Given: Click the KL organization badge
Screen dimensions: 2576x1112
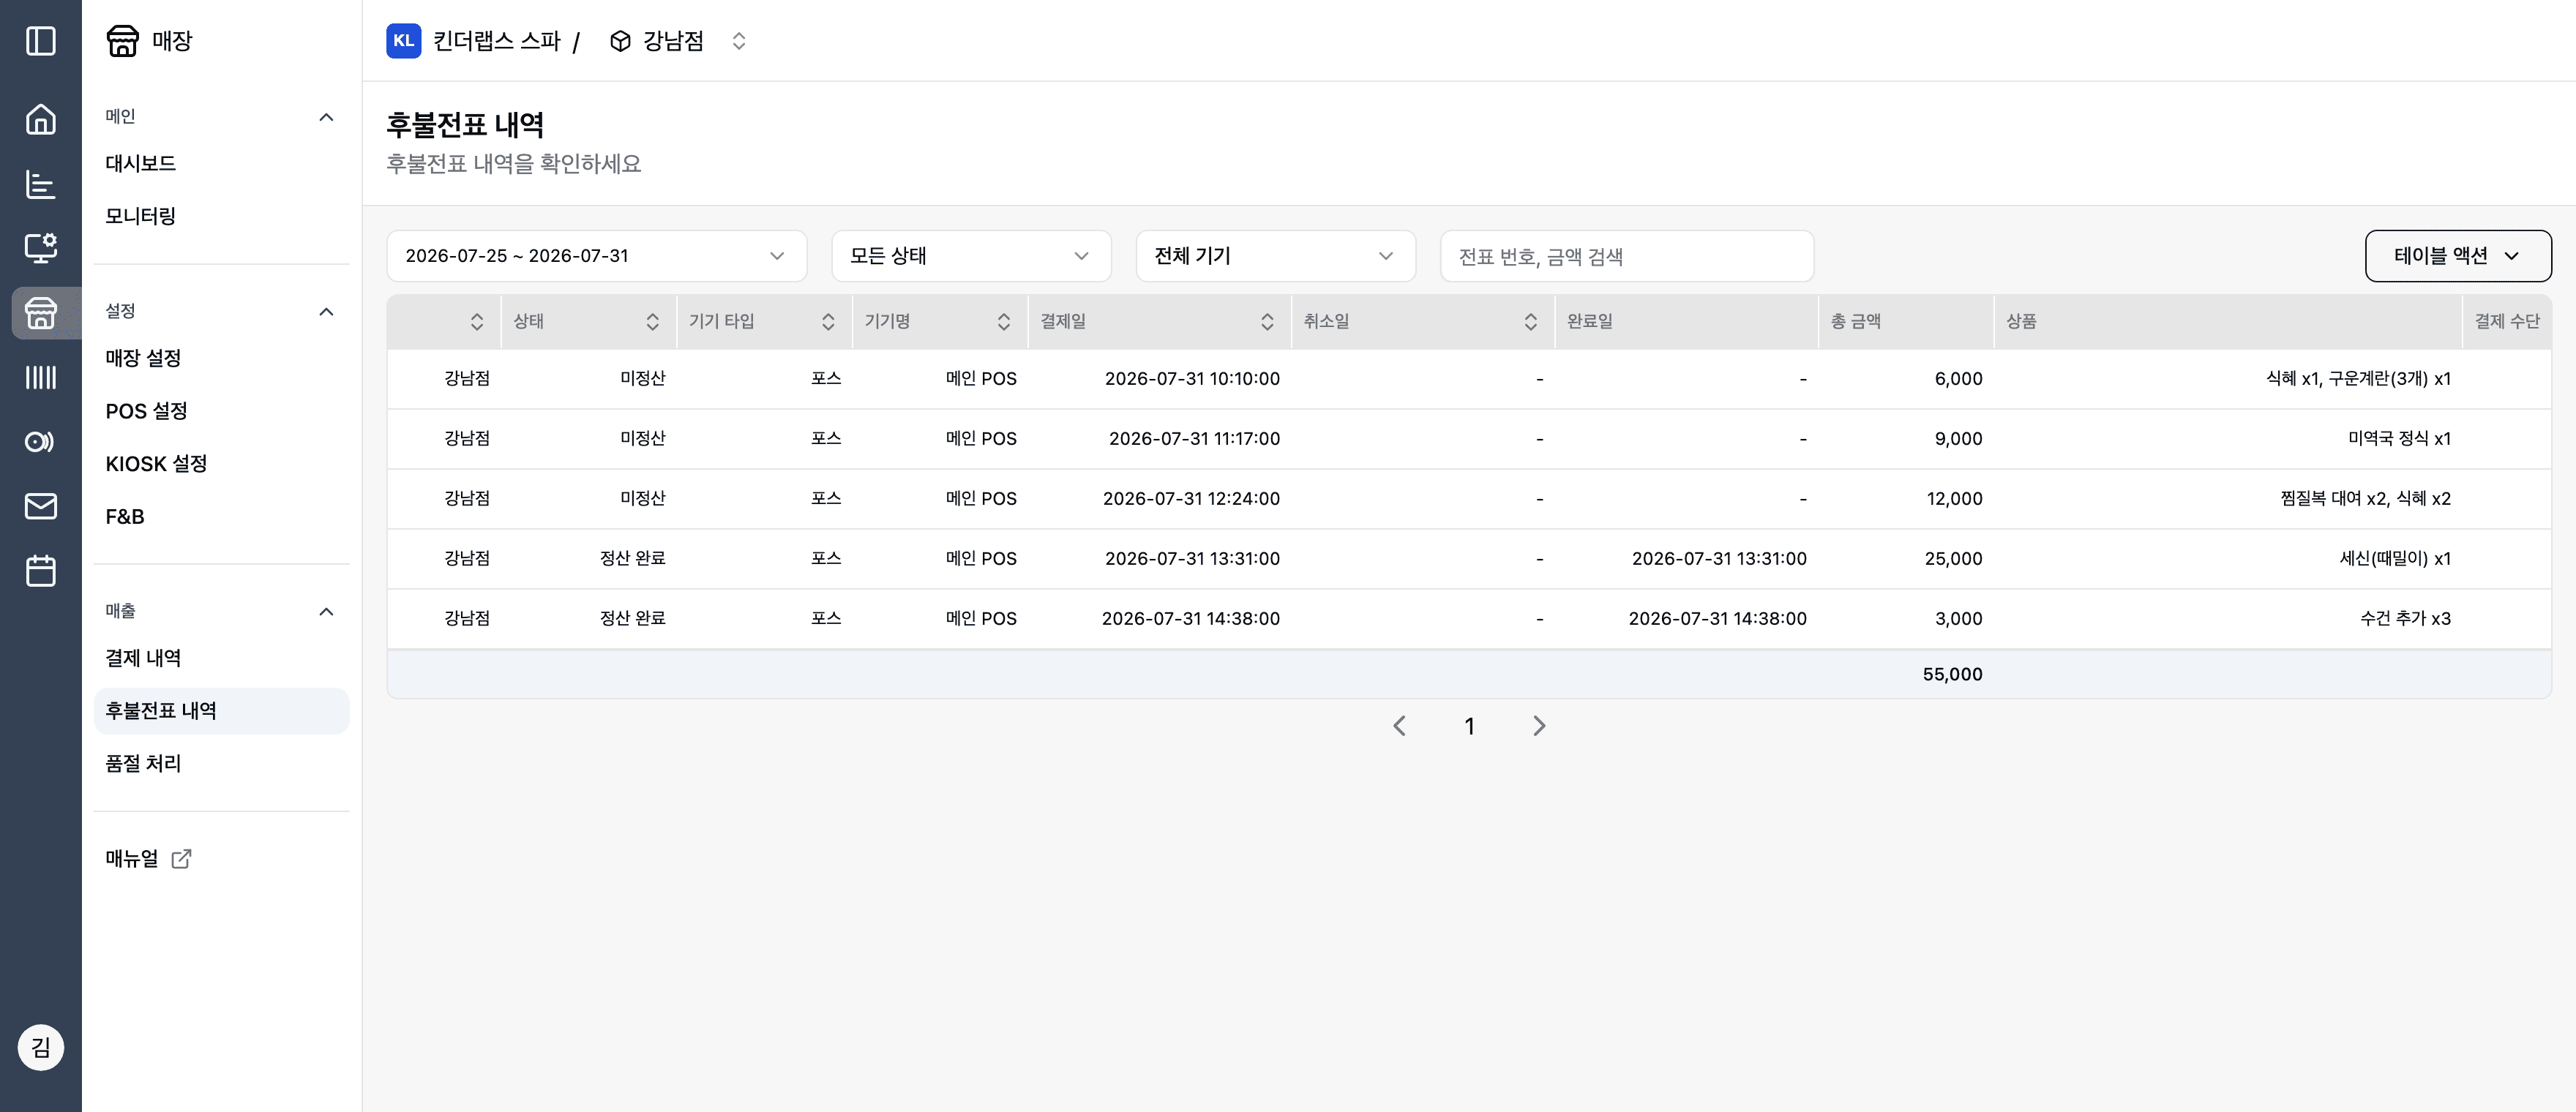Looking at the screenshot, I should click(x=403, y=41).
